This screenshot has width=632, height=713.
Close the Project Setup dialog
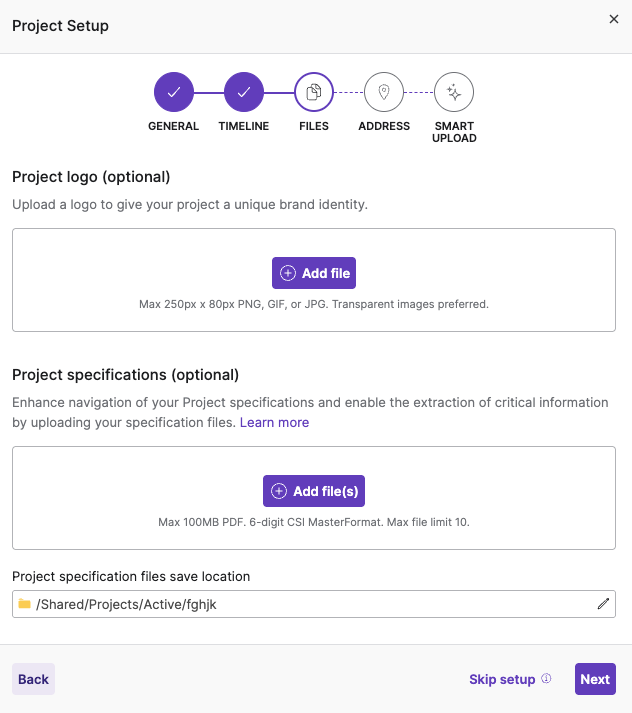(x=614, y=19)
